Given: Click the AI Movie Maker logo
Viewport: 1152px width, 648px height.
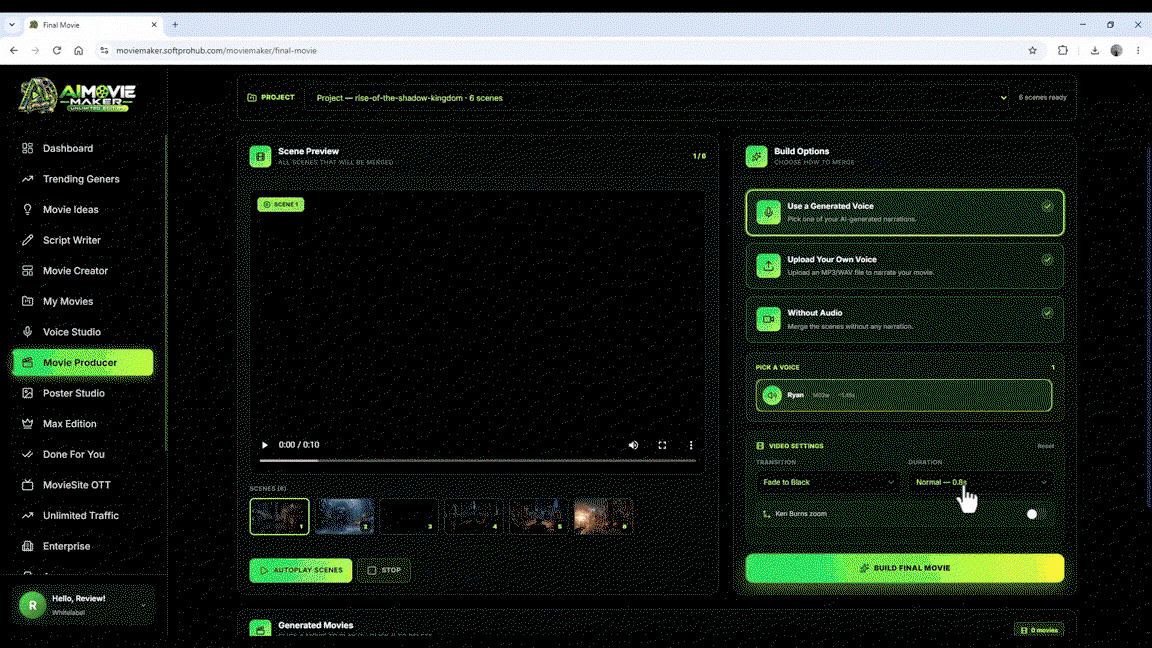Looking at the screenshot, I should click(77, 96).
